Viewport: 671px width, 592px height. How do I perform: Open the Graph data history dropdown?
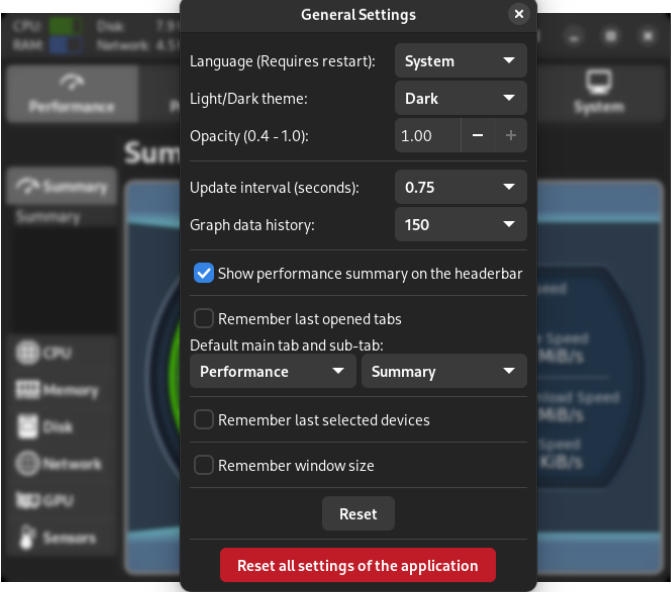[460, 224]
